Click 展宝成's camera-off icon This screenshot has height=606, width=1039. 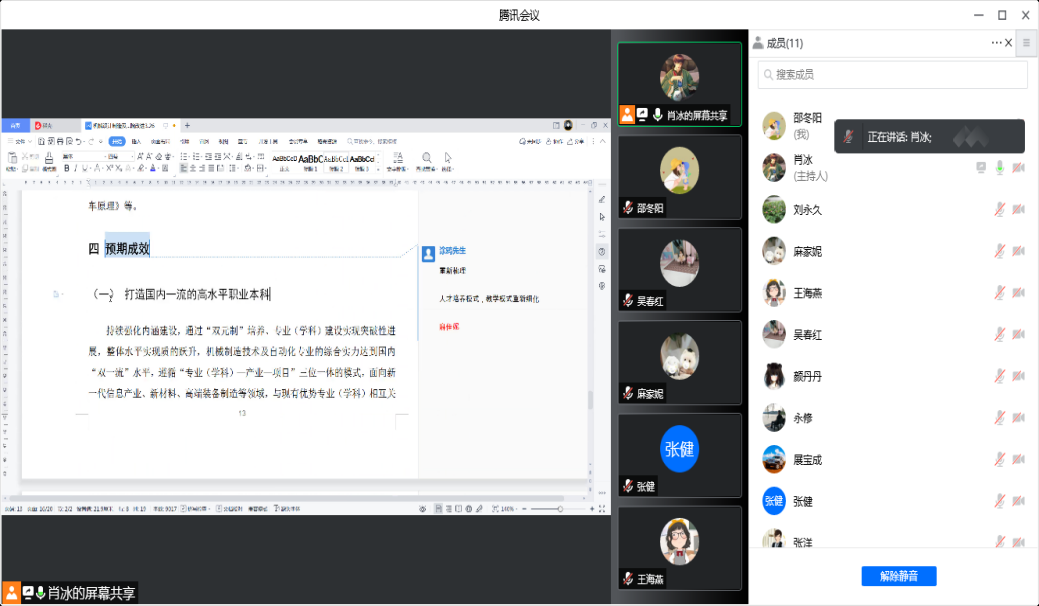pyautogui.click(x=1018, y=460)
